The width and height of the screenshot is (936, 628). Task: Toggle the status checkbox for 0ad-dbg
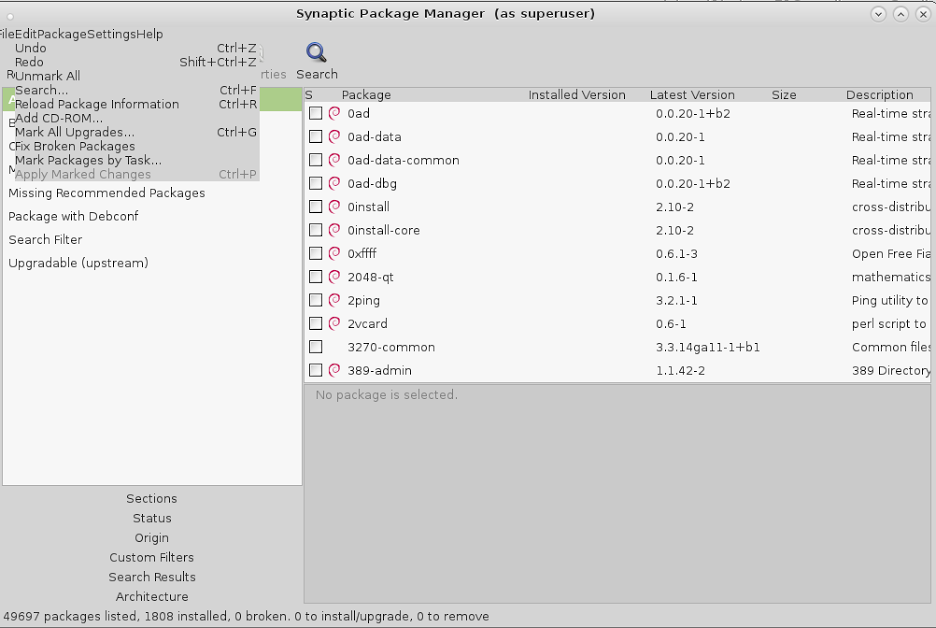316,183
